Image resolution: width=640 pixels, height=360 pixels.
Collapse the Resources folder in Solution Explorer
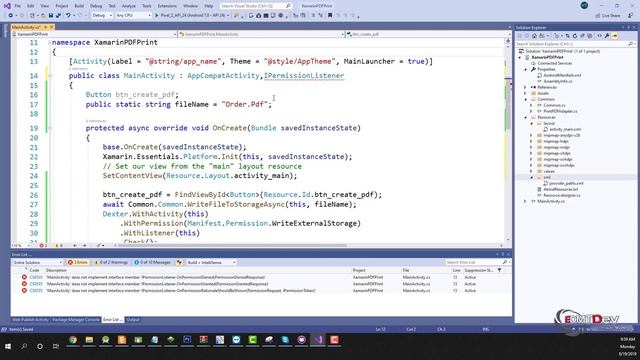pyautogui.click(x=525, y=117)
